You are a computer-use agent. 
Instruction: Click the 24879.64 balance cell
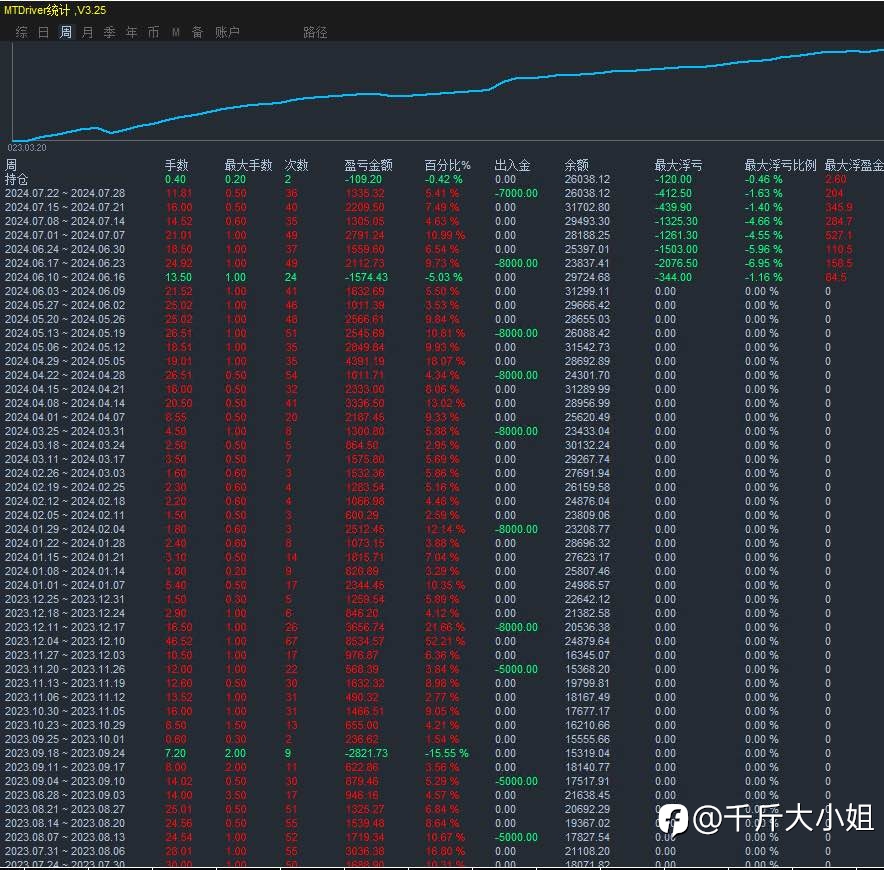pos(587,641)
